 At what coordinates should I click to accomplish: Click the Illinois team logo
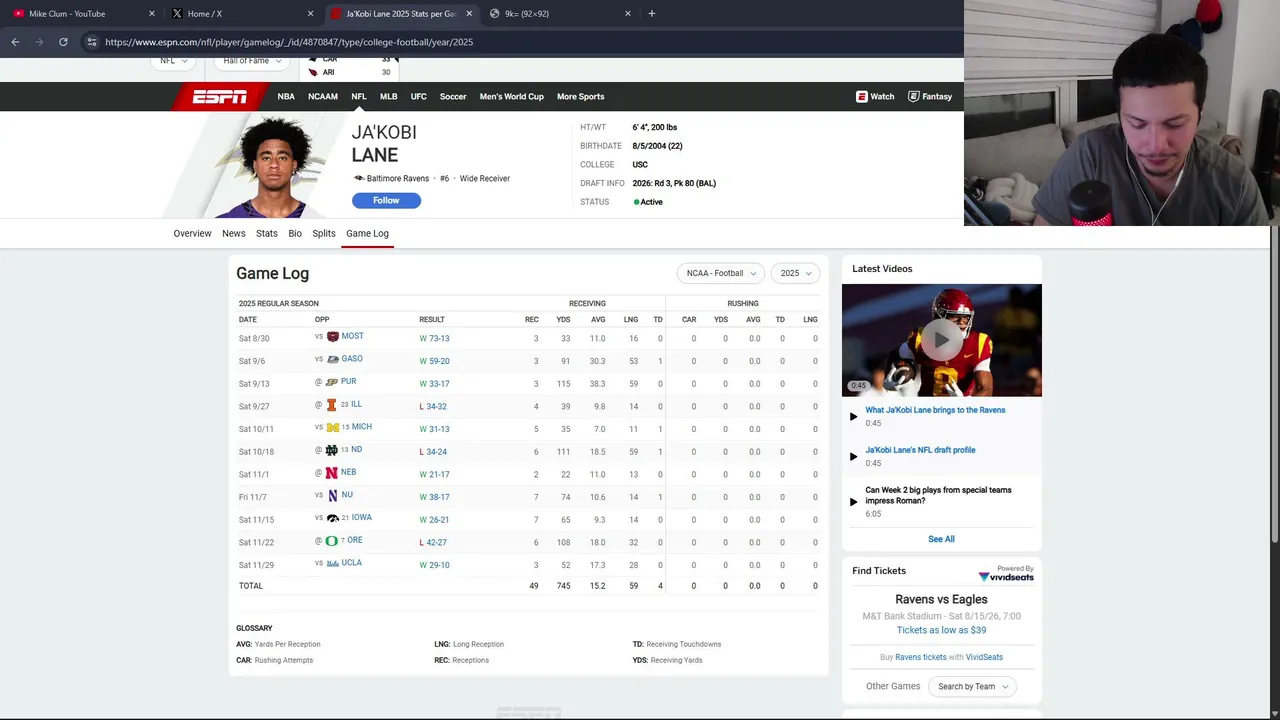pyautogui.click(x=332, y=405)
